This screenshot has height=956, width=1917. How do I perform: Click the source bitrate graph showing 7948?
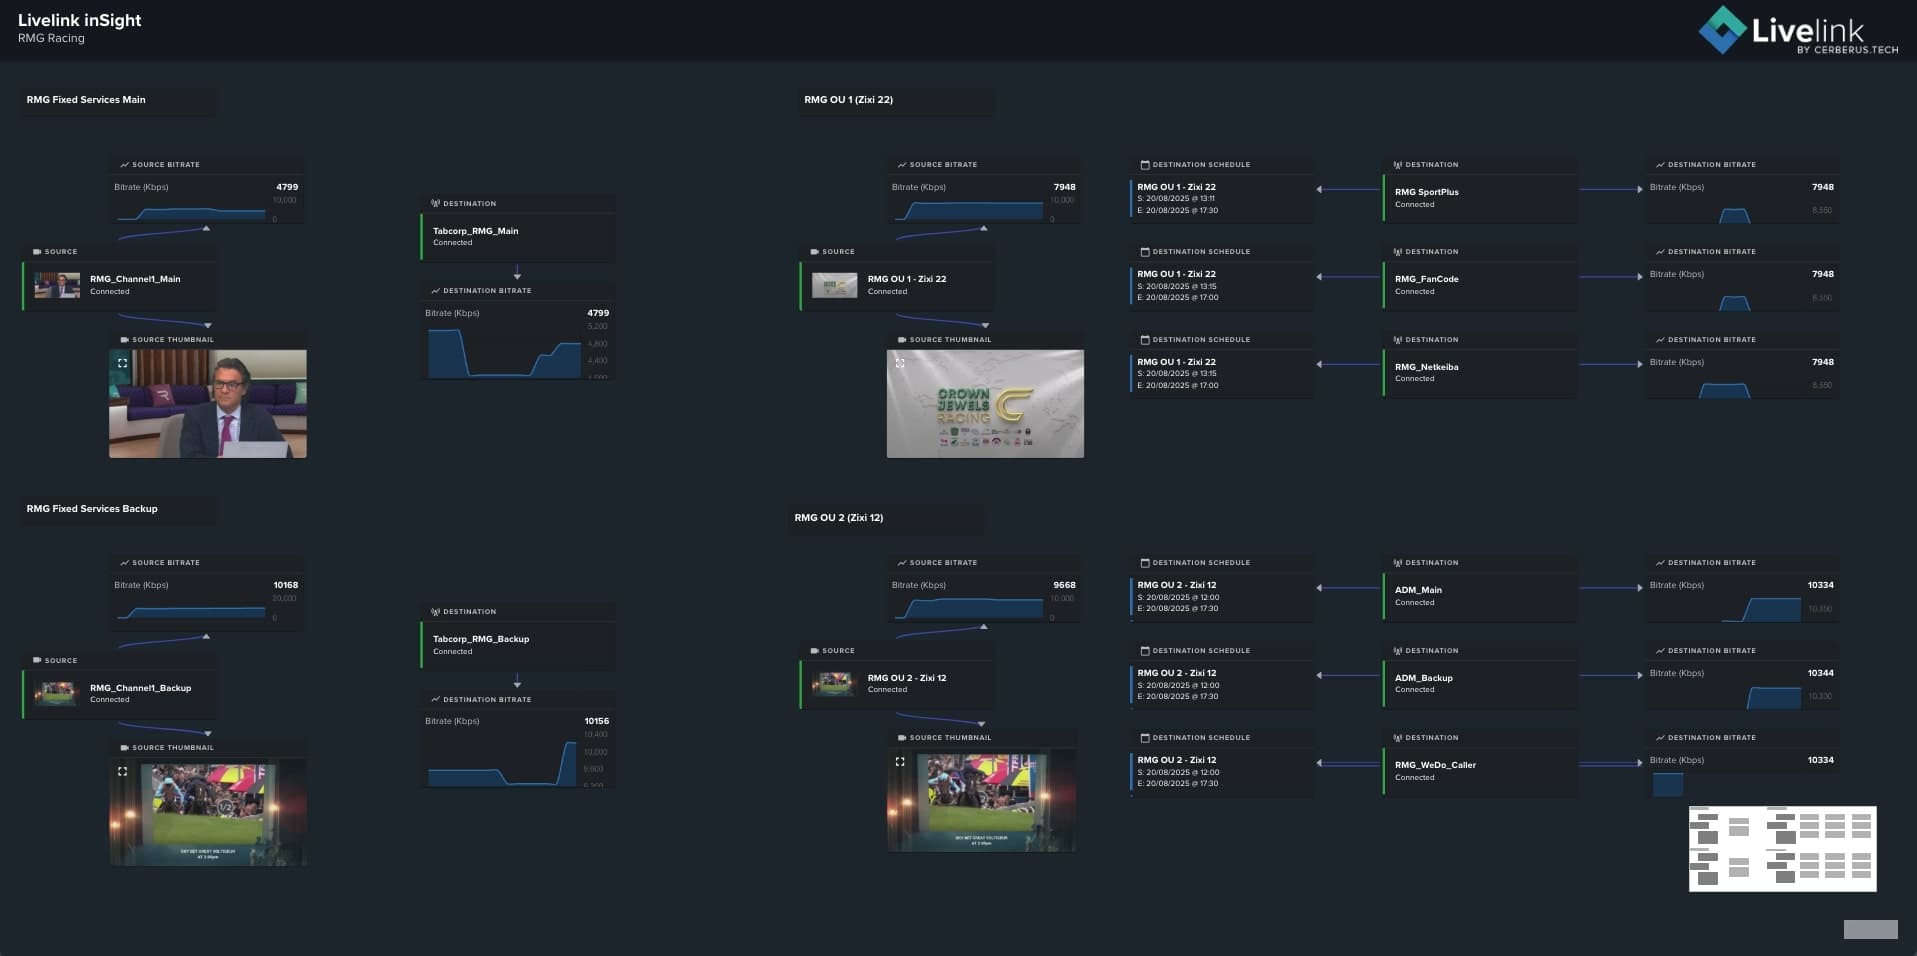coord(970,209)
